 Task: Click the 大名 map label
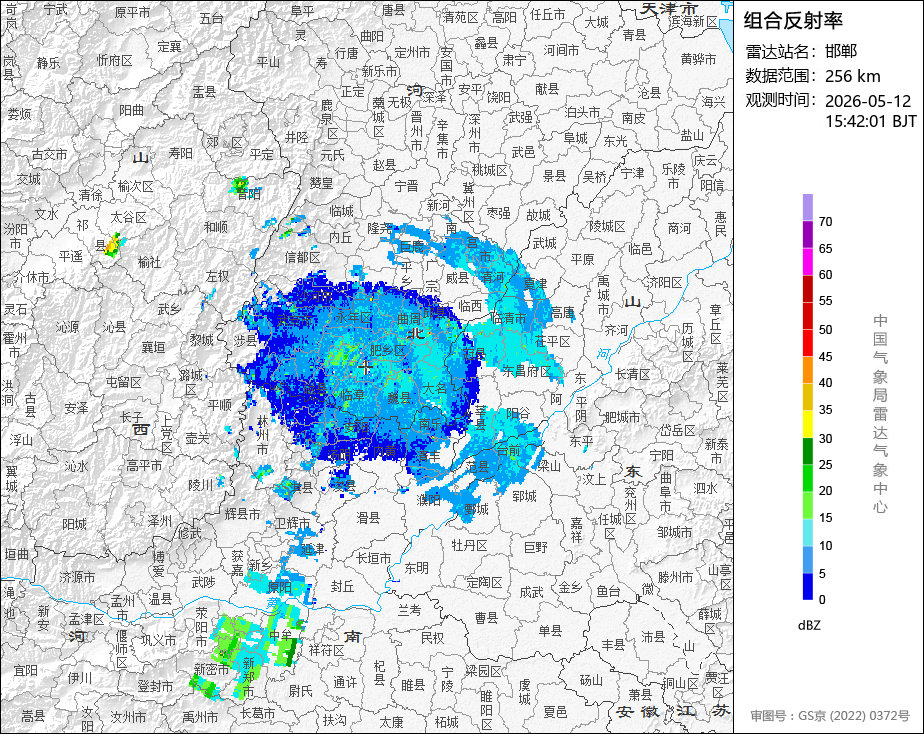(434, 388)
